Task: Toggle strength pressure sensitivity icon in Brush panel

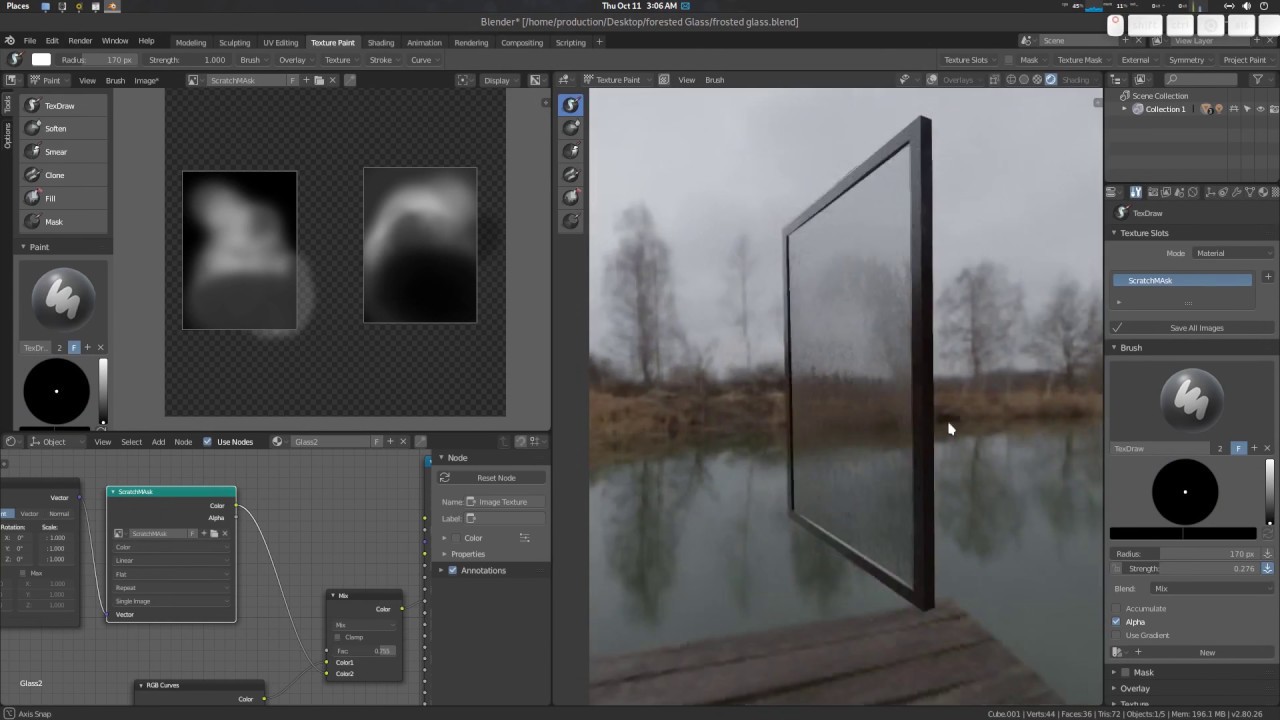Action: point(1267,568)
